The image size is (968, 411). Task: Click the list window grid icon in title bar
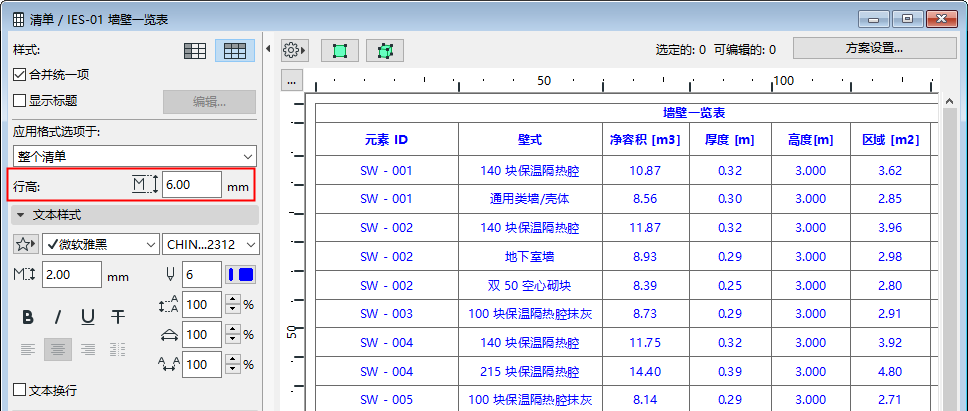(19, 20)
